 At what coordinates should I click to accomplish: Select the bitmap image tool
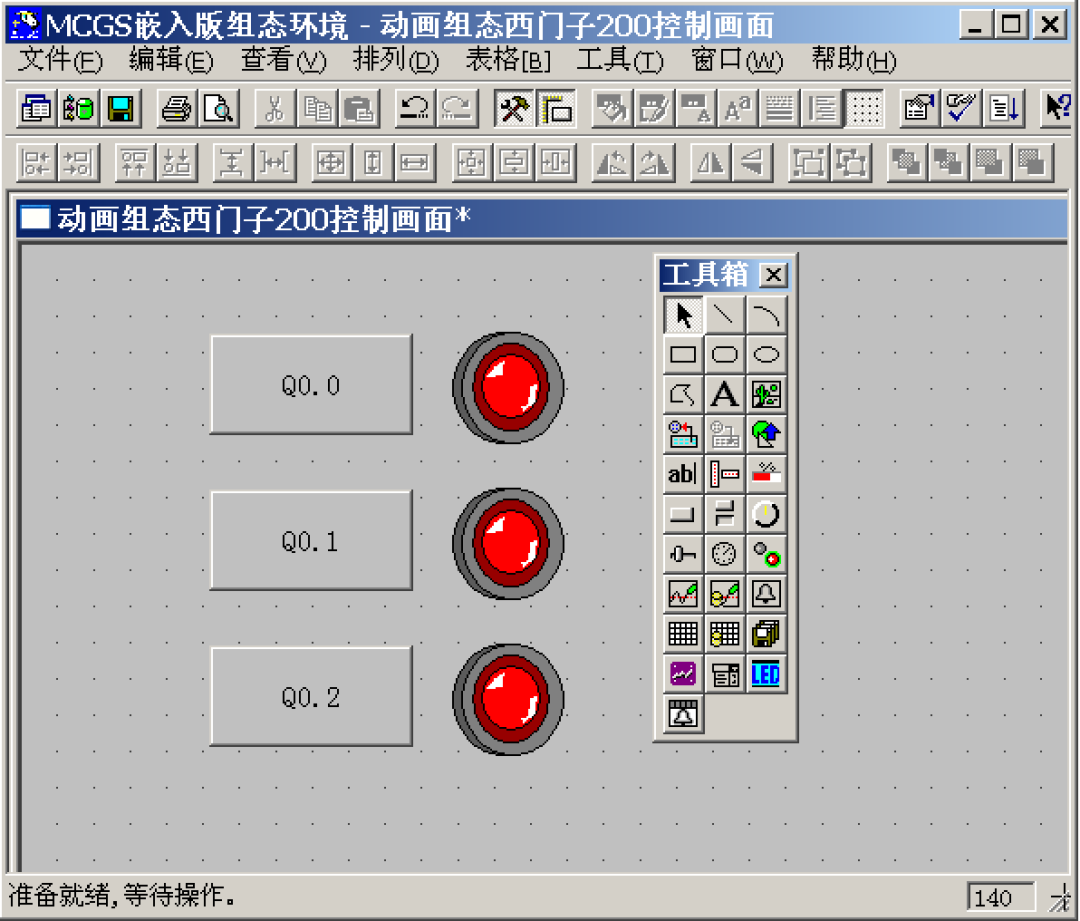(766, 395)
